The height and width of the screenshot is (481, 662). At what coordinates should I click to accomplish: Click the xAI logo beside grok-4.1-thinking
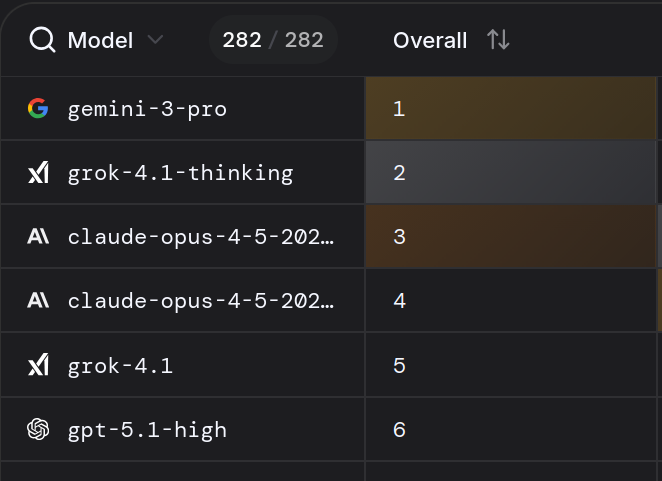pos(38,173)
